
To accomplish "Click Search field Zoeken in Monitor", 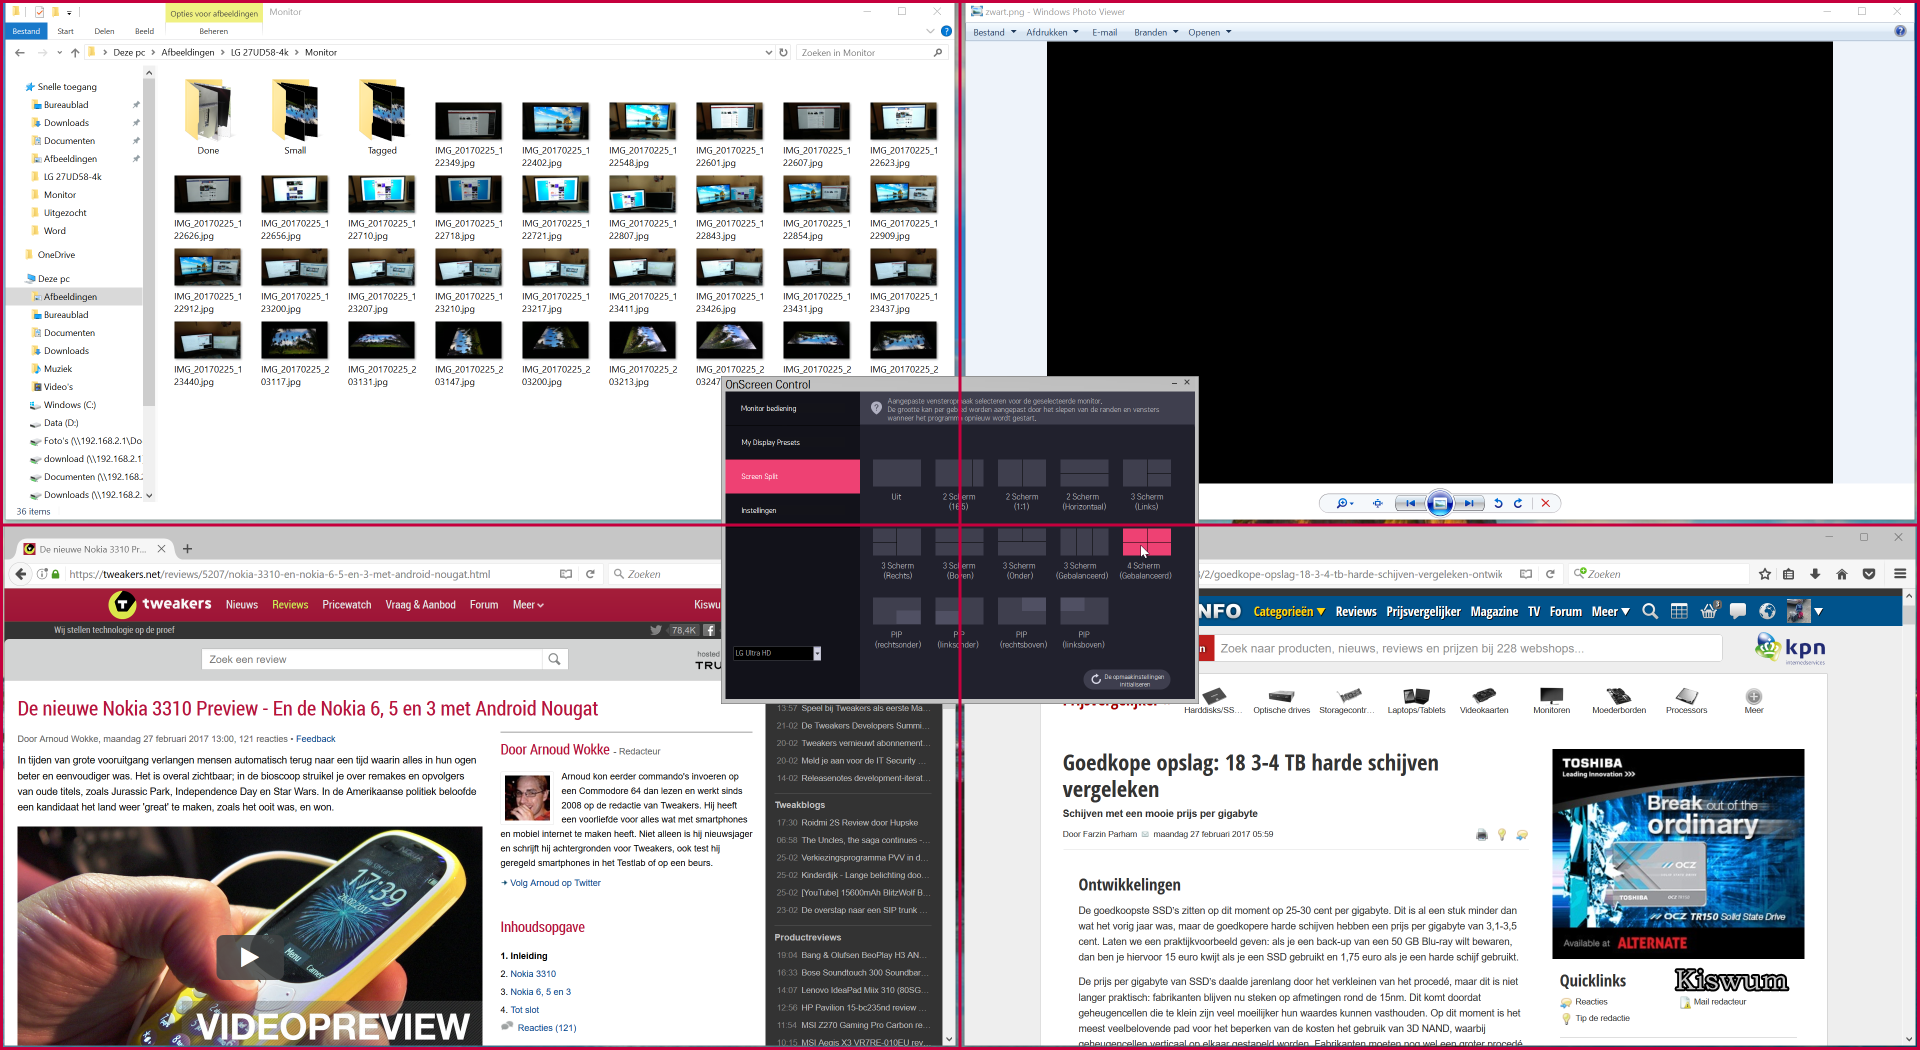I will (870, 52).
